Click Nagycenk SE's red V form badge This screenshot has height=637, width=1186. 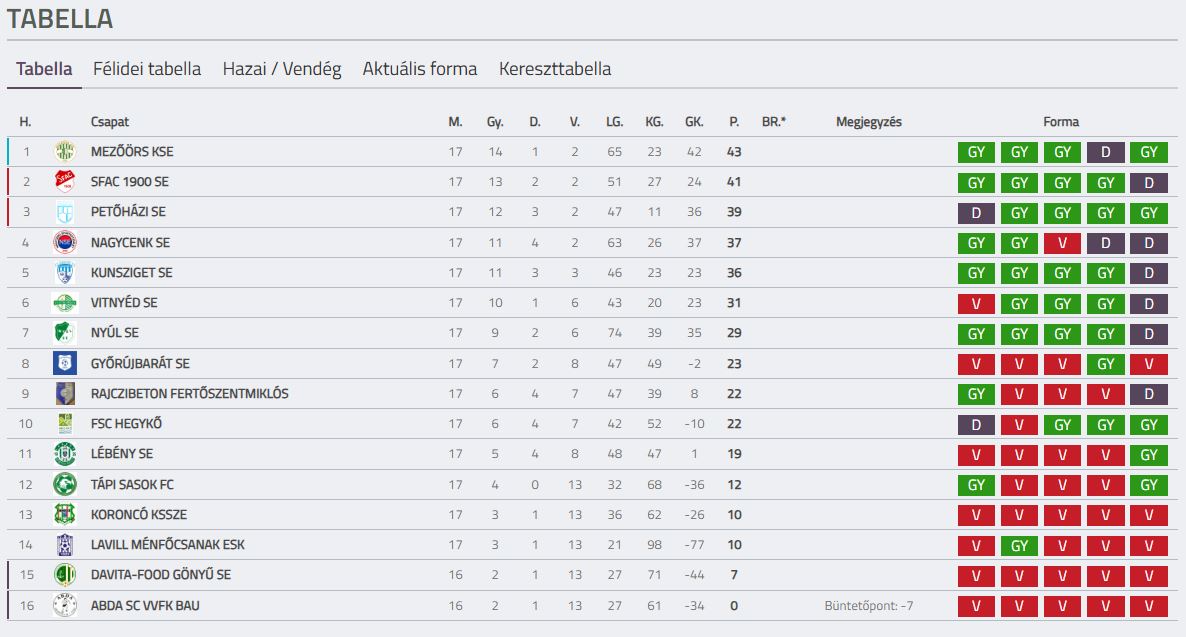tap(1063, 243)
